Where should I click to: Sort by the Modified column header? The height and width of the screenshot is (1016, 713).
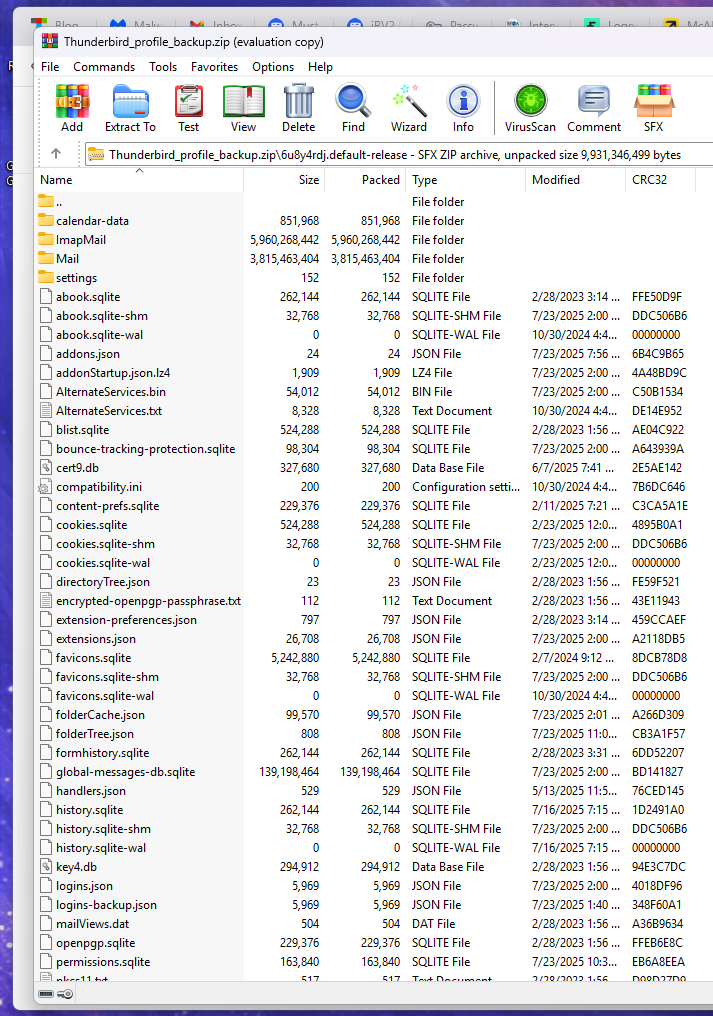pyautogui.click(x=576, y=179)
